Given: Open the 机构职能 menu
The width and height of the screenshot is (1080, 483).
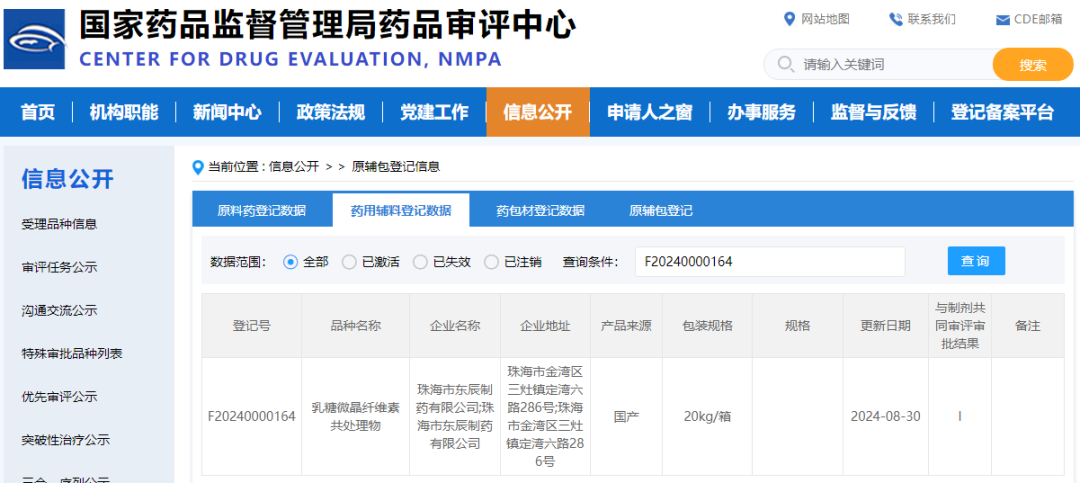Looking at the screenshot, I should (124, 112).
